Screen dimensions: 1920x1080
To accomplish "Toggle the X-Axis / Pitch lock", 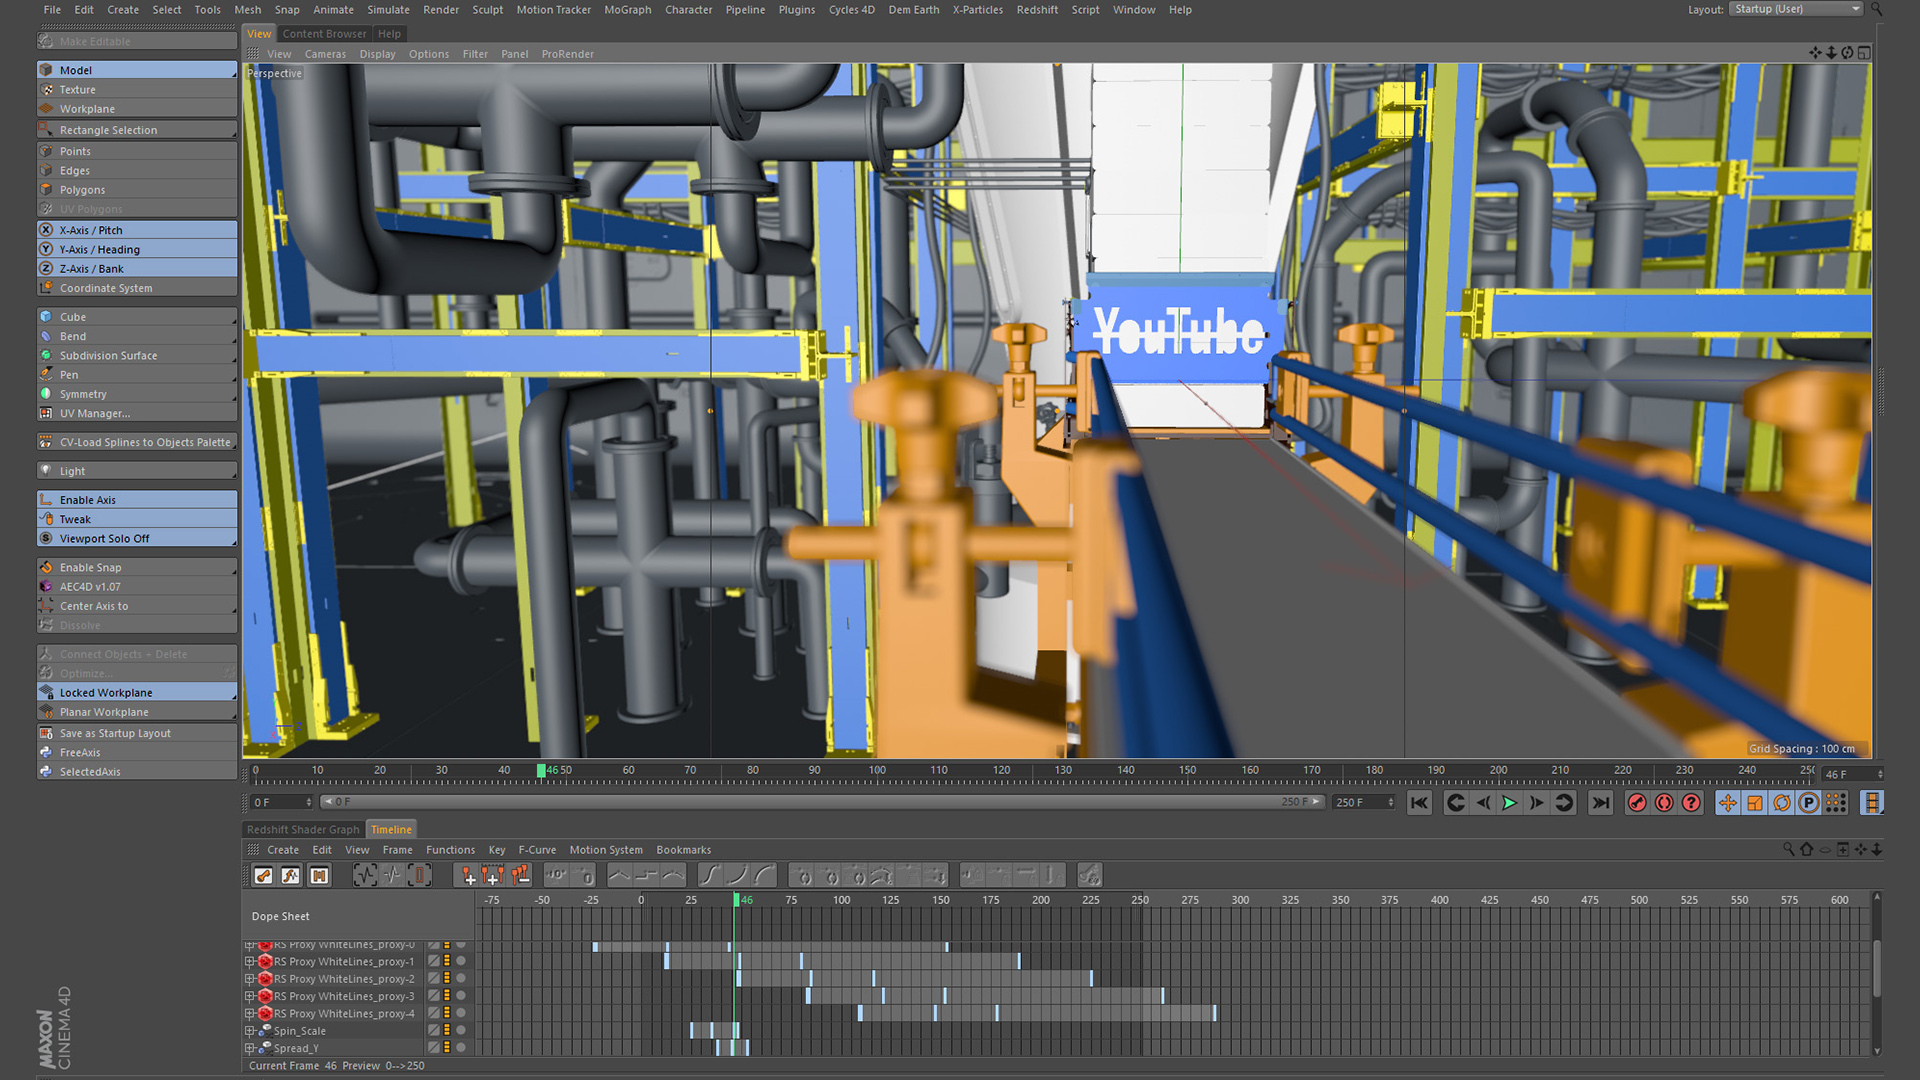I will click(90, 230).
